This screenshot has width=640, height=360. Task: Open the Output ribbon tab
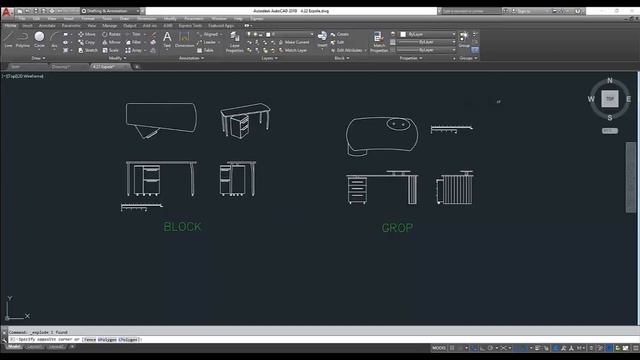point(130,25)
